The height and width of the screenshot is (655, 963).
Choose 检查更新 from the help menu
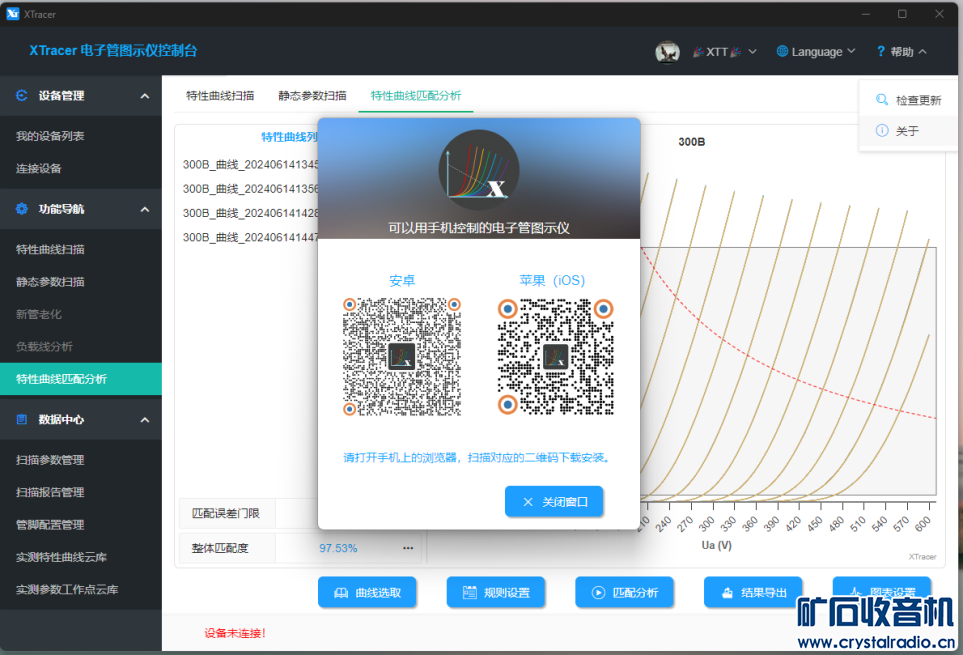908,100
